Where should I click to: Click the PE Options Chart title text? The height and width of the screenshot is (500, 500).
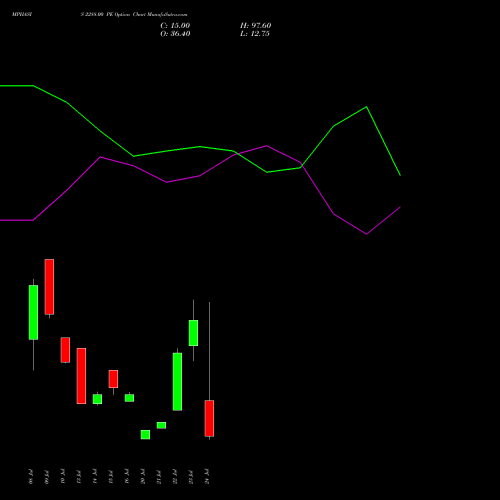click(x=134, y=15)
